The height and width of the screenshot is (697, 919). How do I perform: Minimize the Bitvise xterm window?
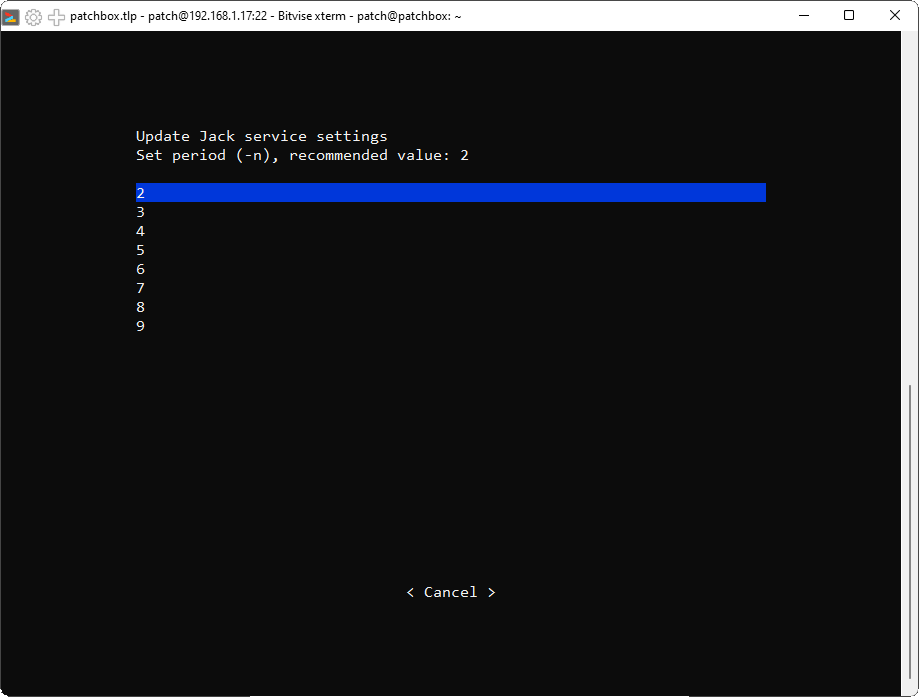[804, 16]
